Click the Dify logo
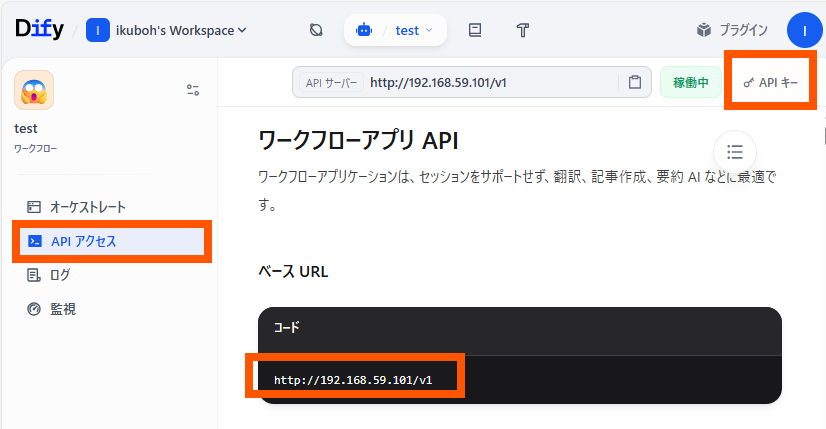 (x=40, y=30)
